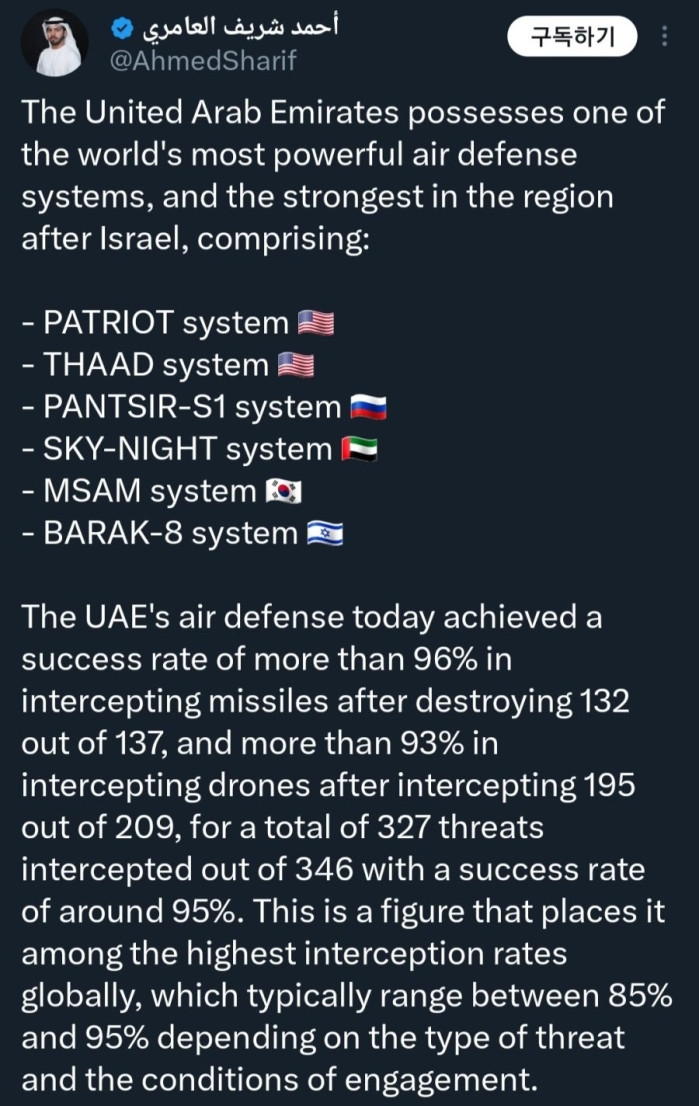Viewport: 699px width, 1106px height.
Task: Open the three-dot options menu
Action: (x=665, y=37)
